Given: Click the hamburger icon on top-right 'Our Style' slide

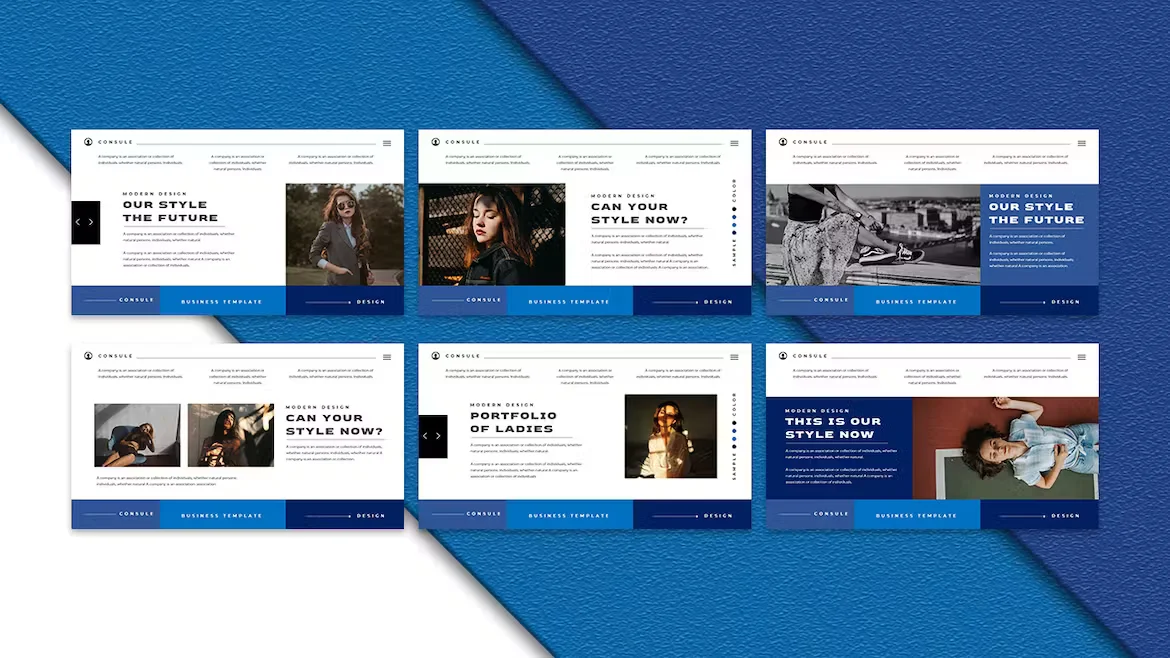Looking at the screenshot, I should pos(1082,142).
